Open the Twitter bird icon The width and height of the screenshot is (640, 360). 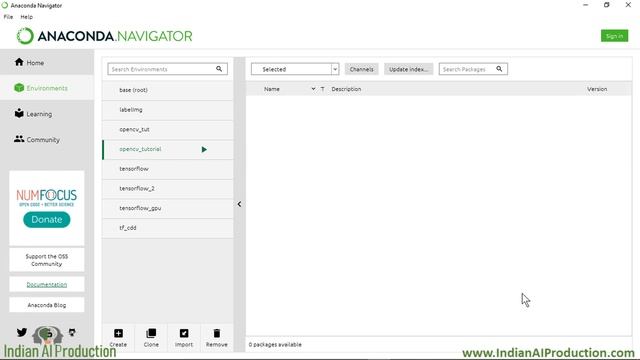(22, 332)
